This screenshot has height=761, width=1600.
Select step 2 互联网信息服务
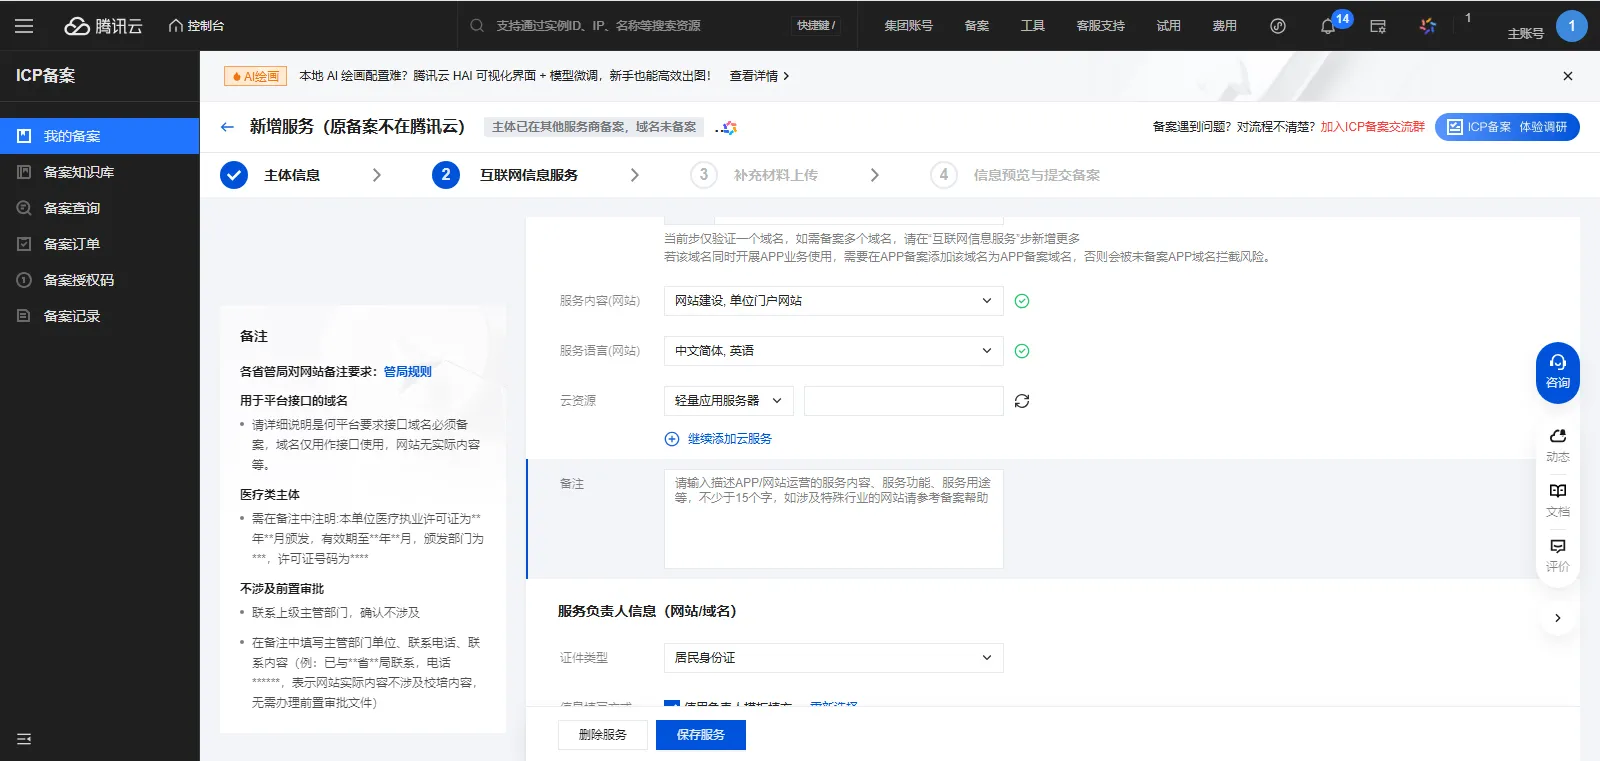(505, 175)
